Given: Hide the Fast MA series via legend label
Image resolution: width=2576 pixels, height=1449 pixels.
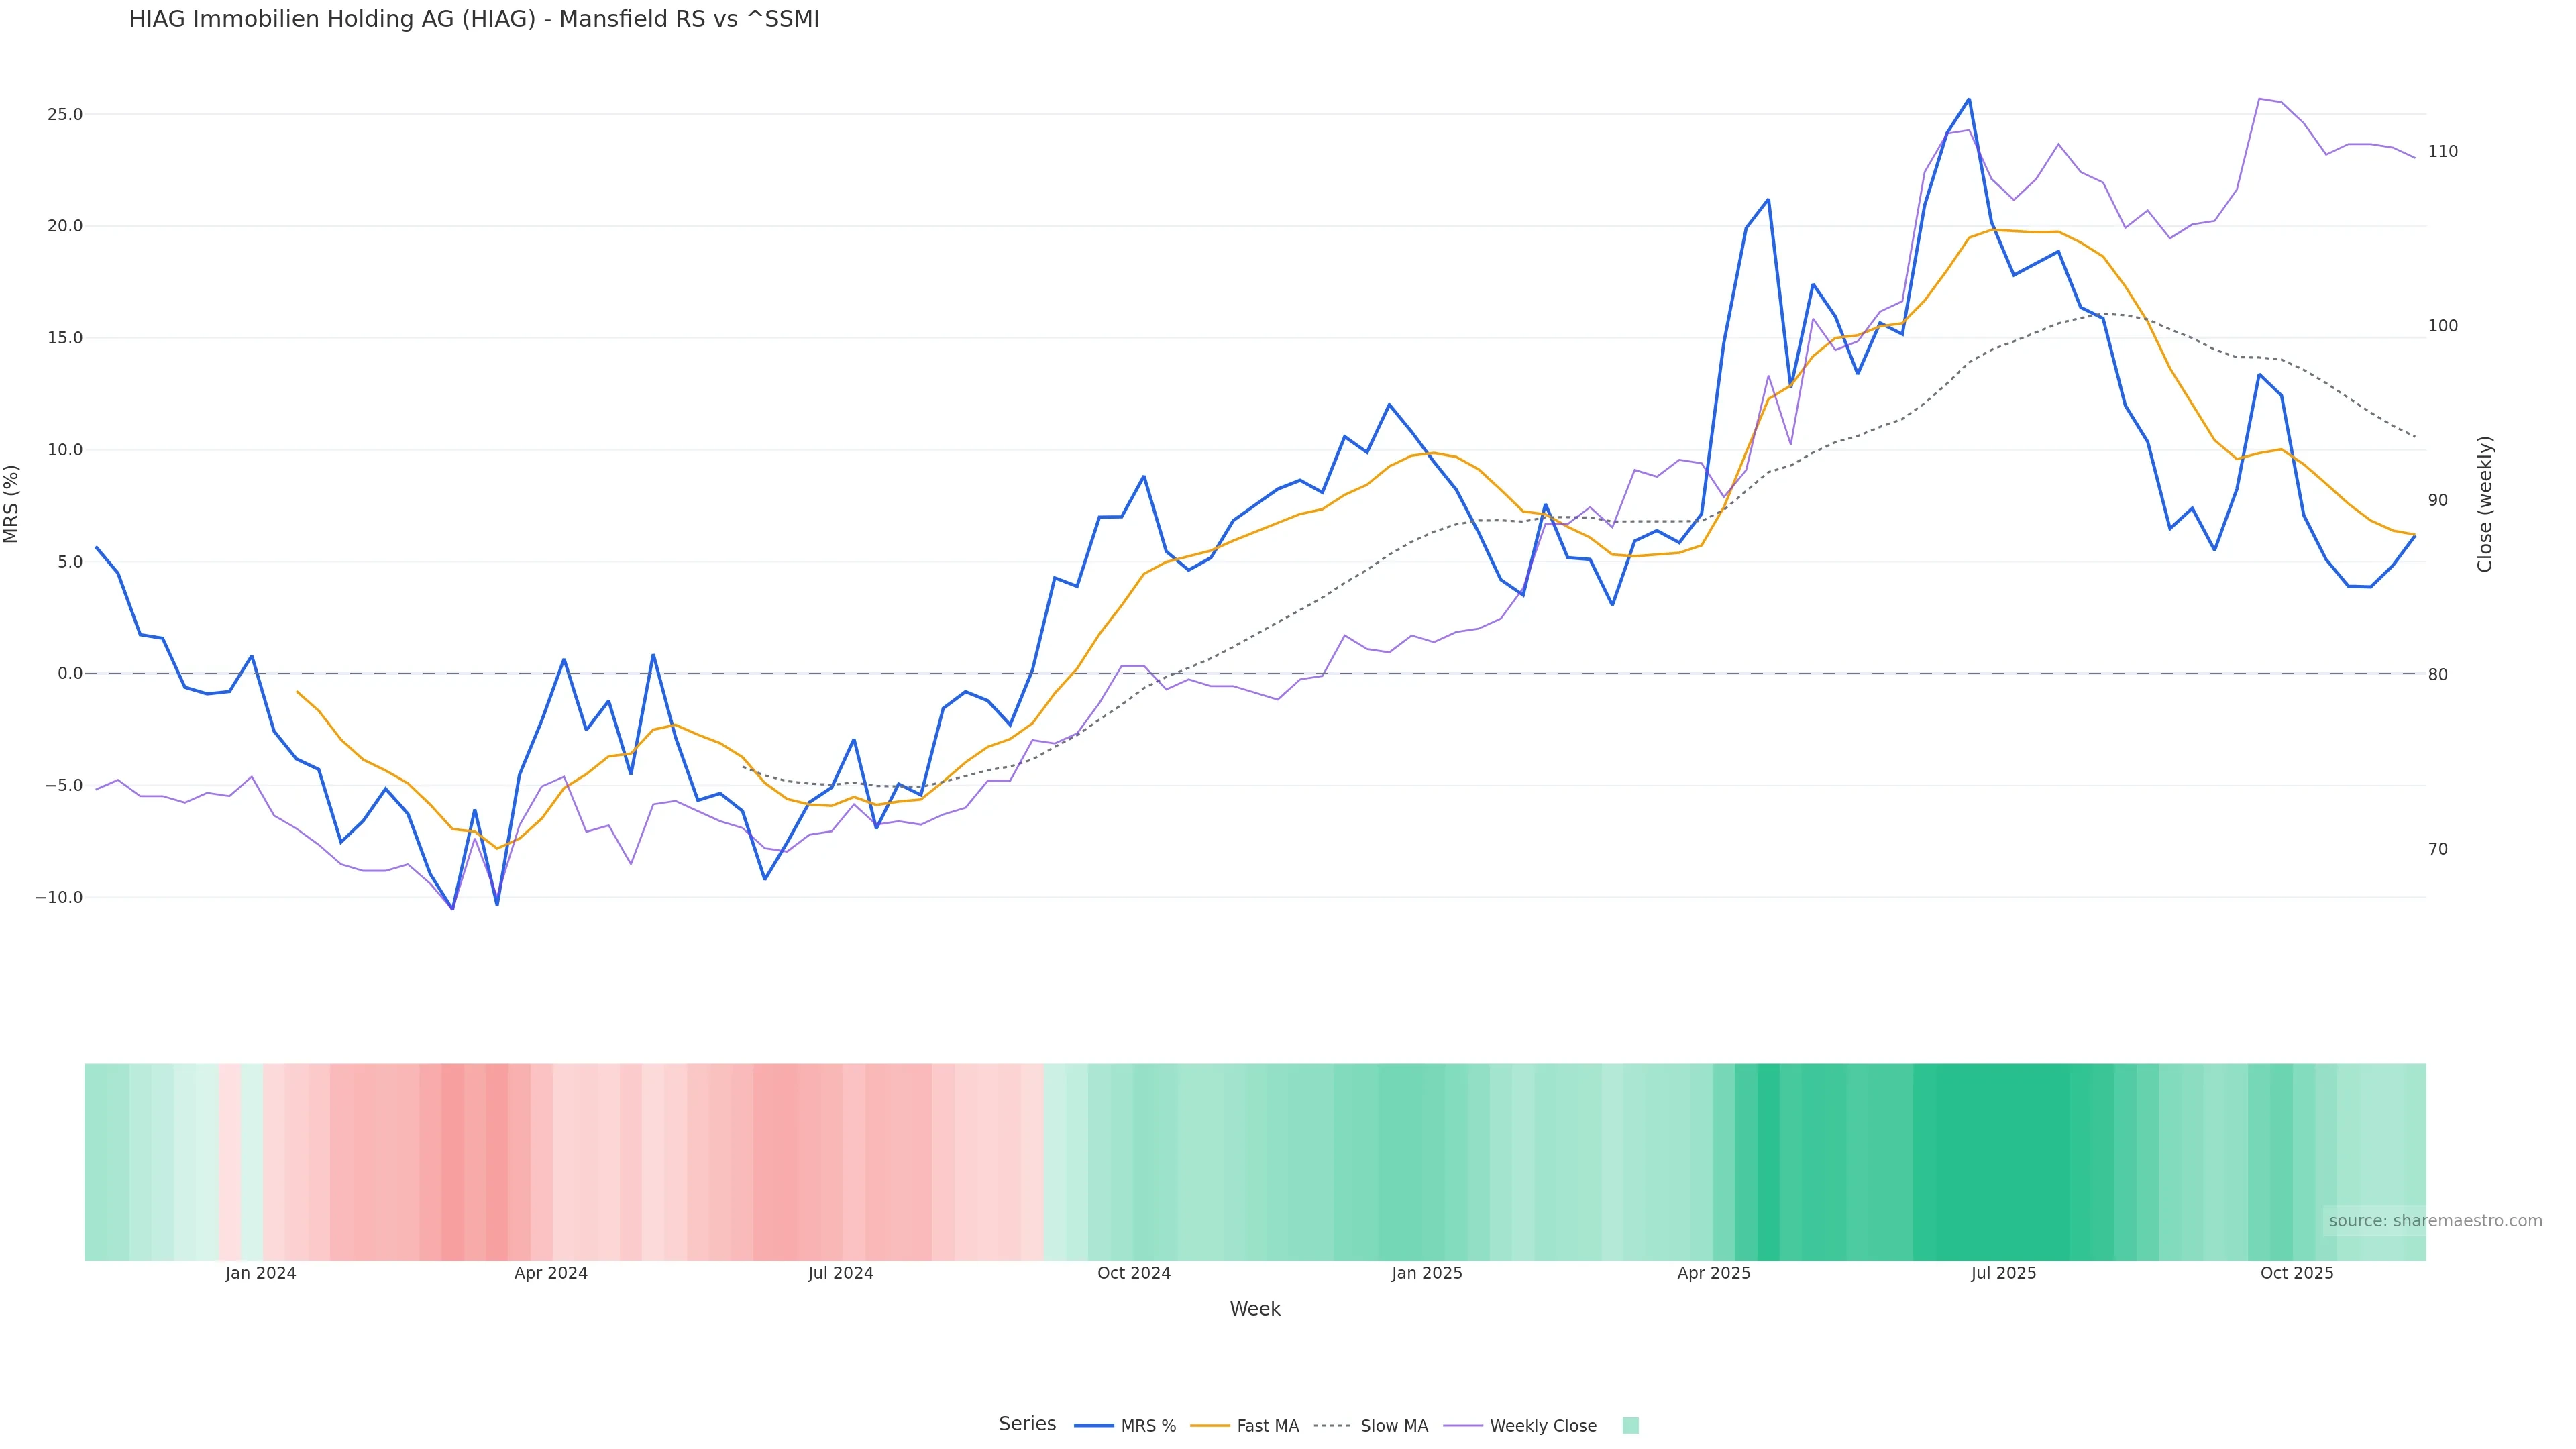Looking at the screenshot, I should pyautogui.click(x=1267, y=1426).
